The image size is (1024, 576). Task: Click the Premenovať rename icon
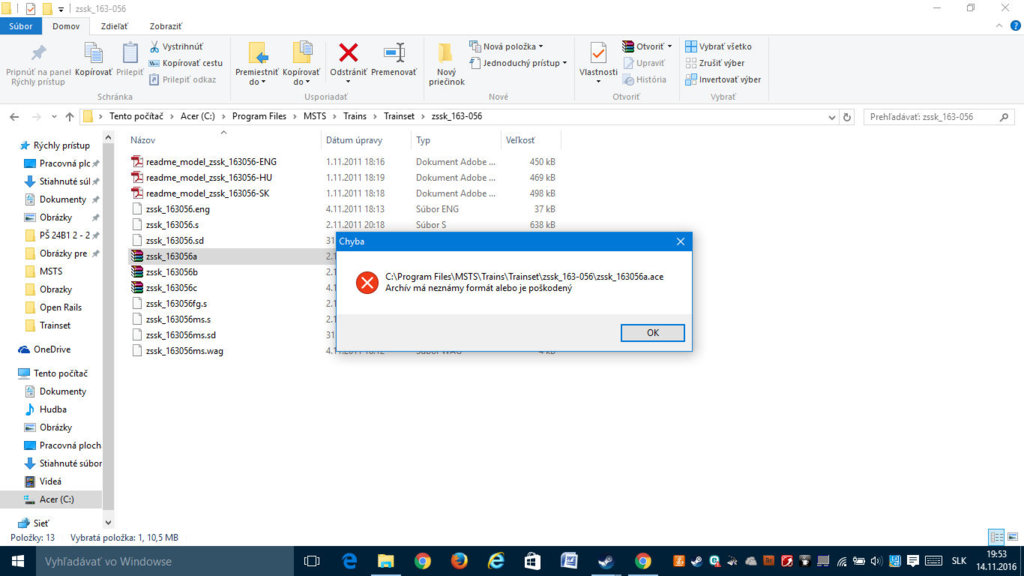click(394, 54)
